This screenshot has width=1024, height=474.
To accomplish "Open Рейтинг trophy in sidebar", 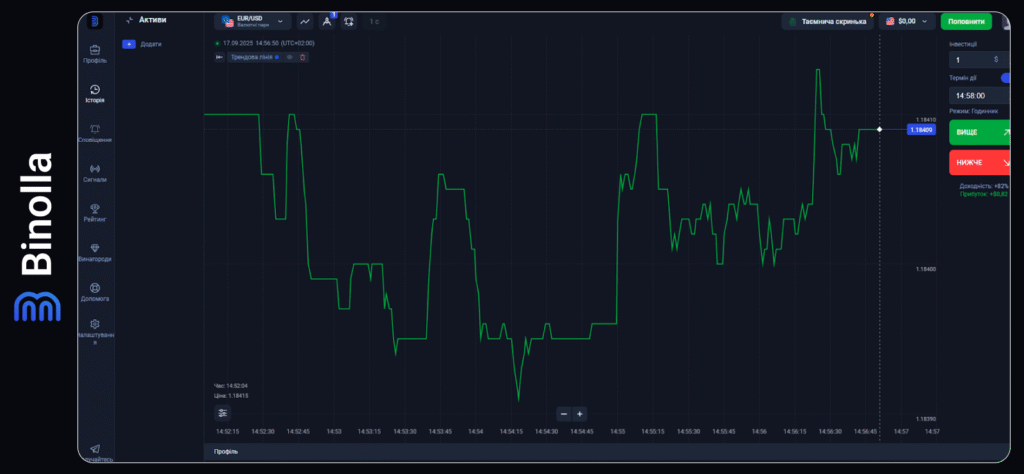I will pyautogui.click(x=95, y=212).
